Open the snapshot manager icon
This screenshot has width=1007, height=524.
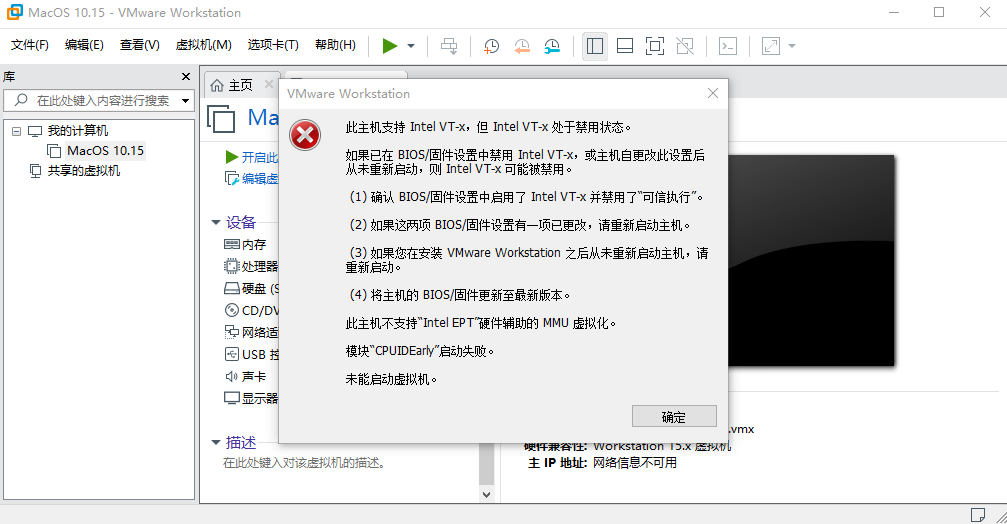(x=552, y=46)
